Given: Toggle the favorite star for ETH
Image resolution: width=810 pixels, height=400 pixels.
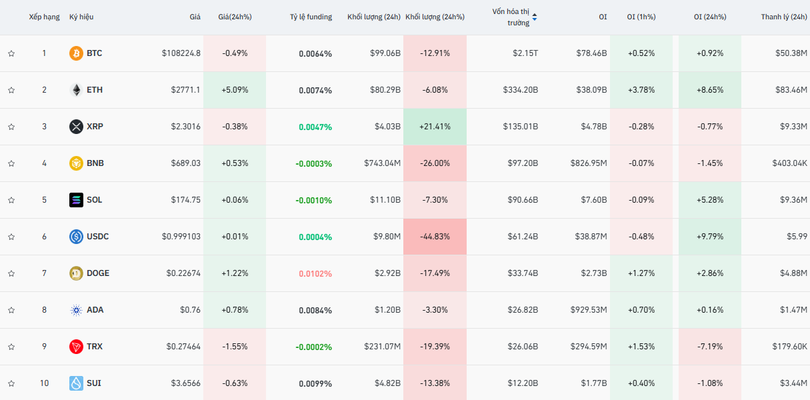Looking at the screenshot, I should 11,90.
